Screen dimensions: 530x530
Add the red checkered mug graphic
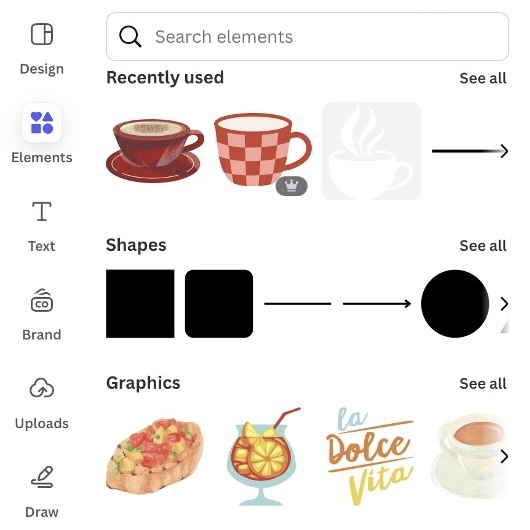(262, 150)
